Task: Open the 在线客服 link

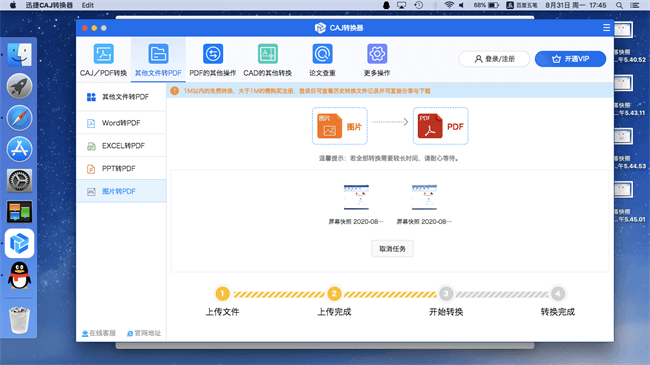Action: point(99,333)
